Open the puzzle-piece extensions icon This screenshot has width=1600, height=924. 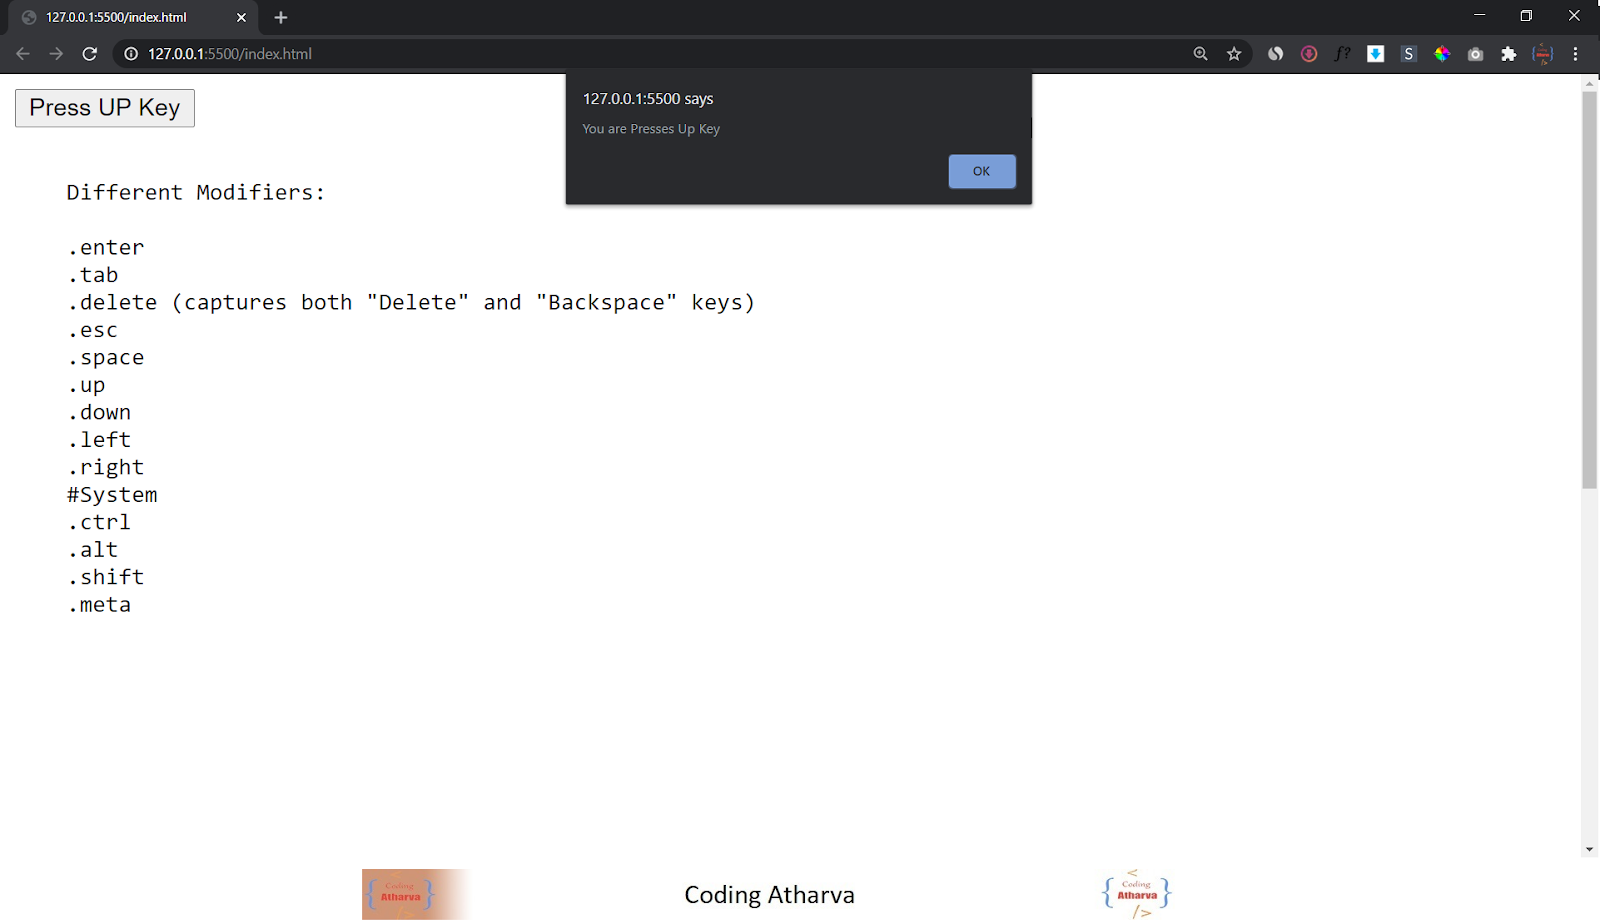coord(1509,54)
